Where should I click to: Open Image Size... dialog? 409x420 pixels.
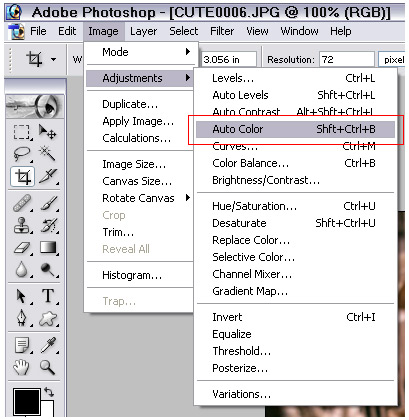point(140,164)
